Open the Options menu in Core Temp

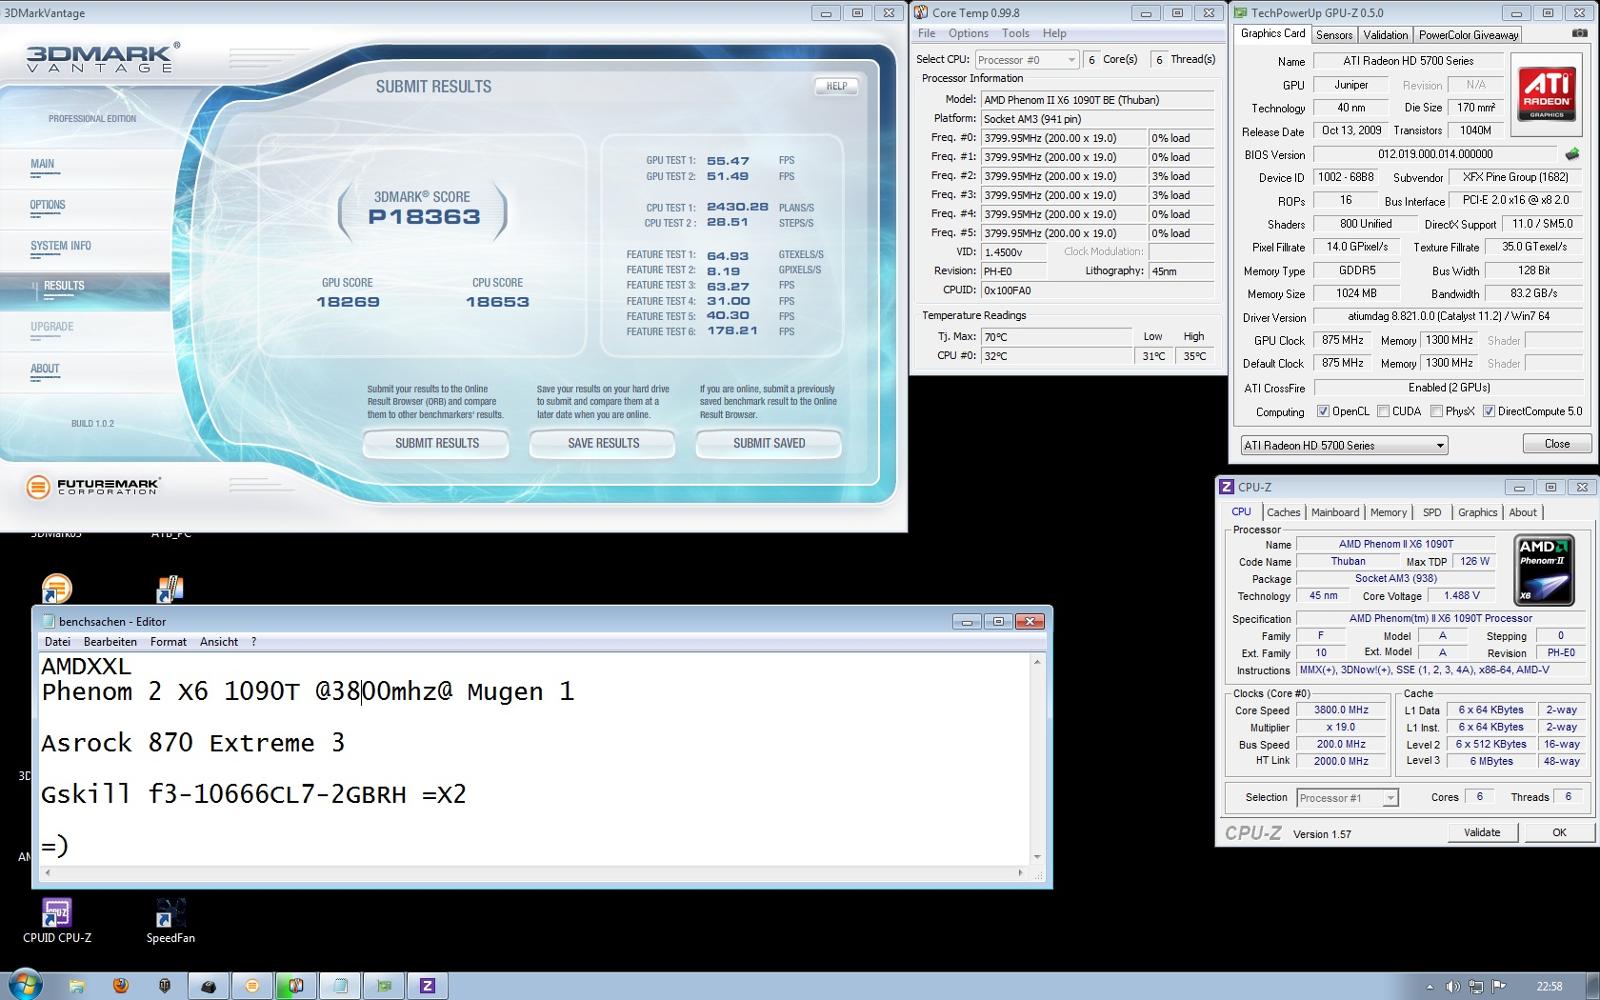coord(968,33)
